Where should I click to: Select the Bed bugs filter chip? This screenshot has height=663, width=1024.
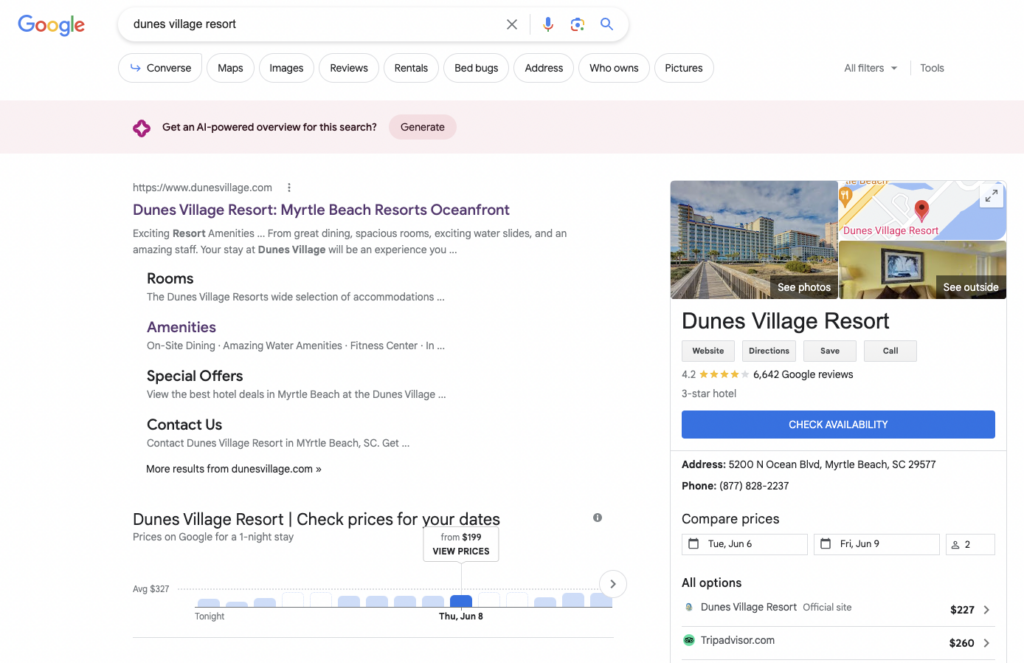(476, 68)
